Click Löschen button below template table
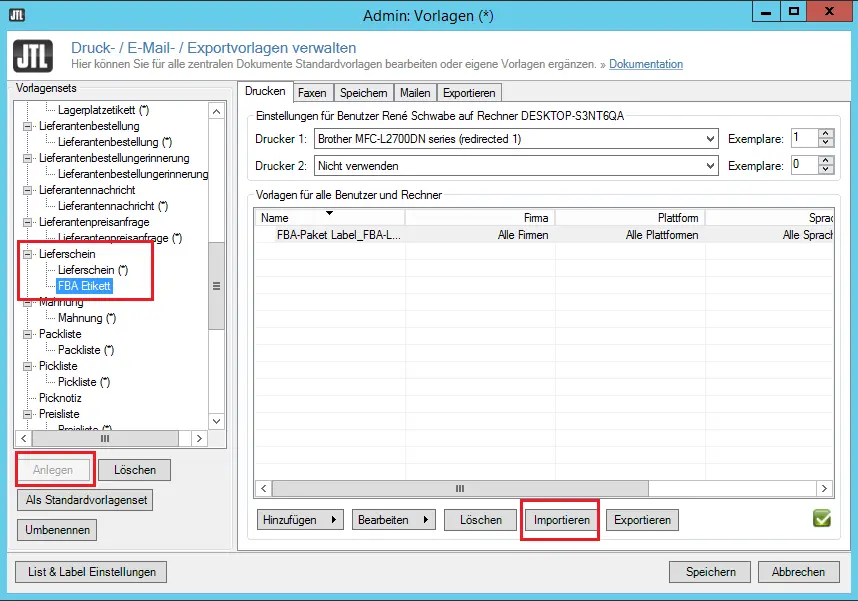 click(480, 520)
